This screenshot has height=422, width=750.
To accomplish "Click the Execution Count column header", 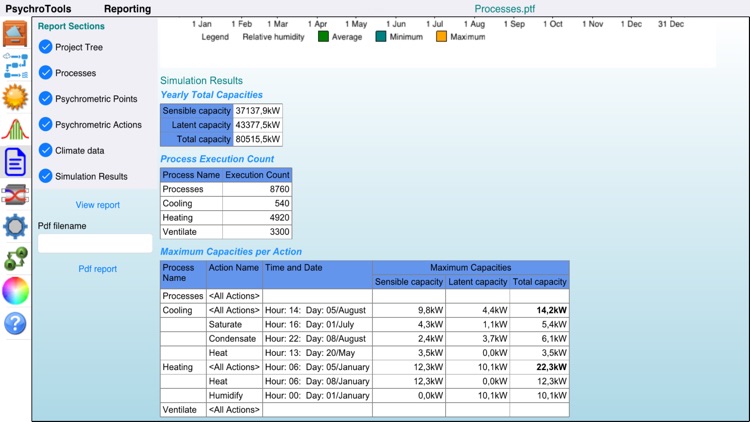I will point(257,175).
